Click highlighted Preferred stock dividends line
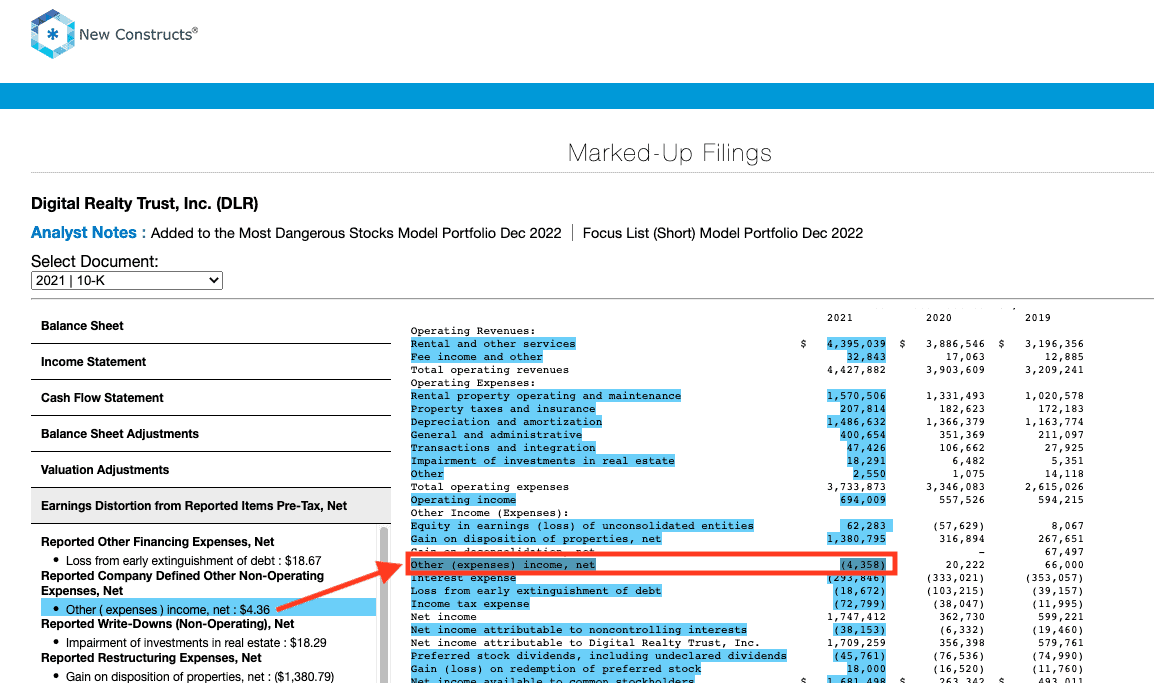Viewport: 1154px width, 683px height. pyautogui.click(x=599, y=656)
